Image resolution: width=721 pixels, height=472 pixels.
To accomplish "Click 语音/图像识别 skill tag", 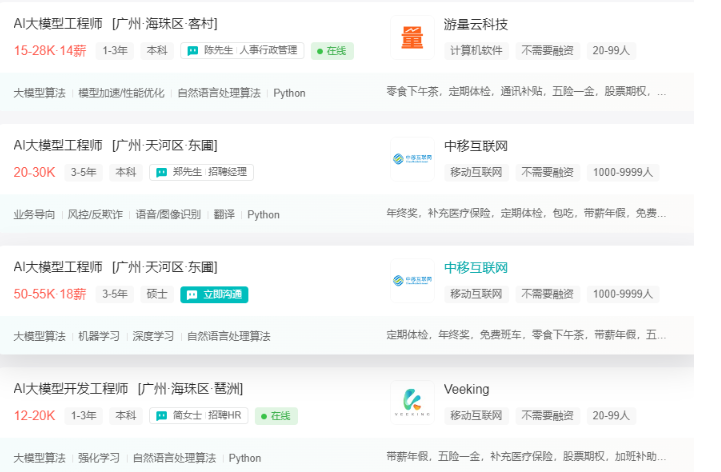I will click(168, 215).
